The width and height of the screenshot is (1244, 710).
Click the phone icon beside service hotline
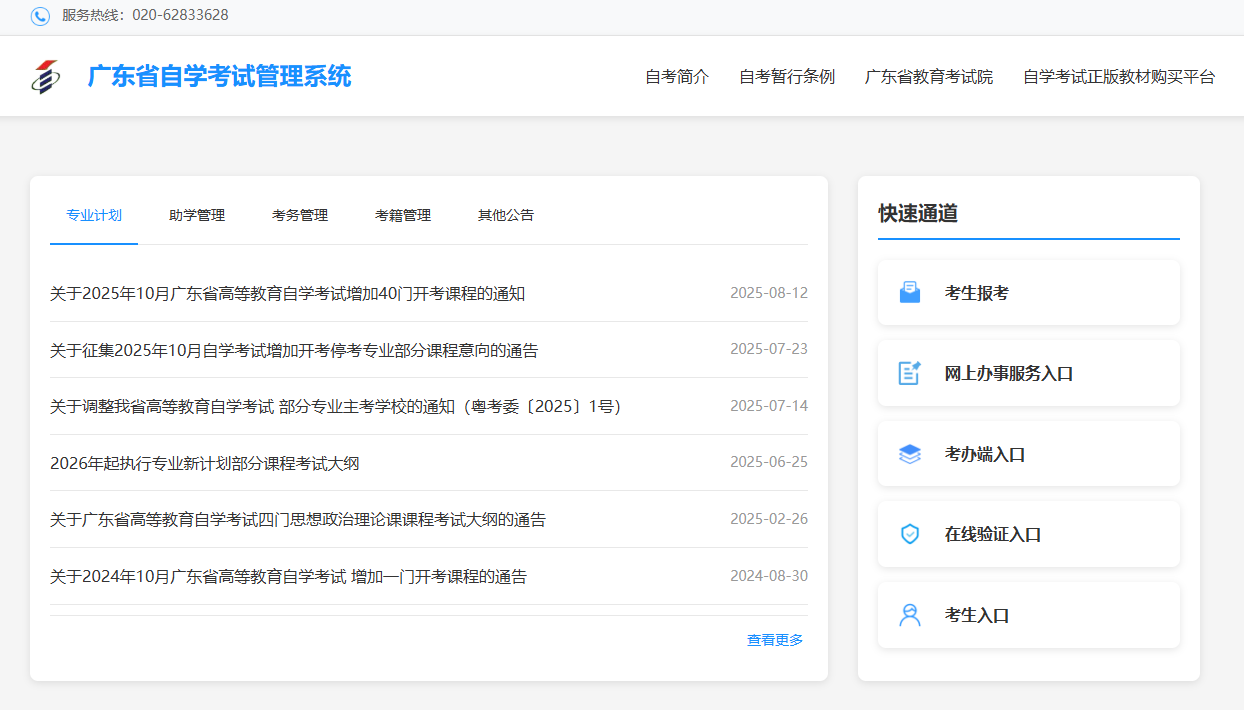[x=40, y=16]
